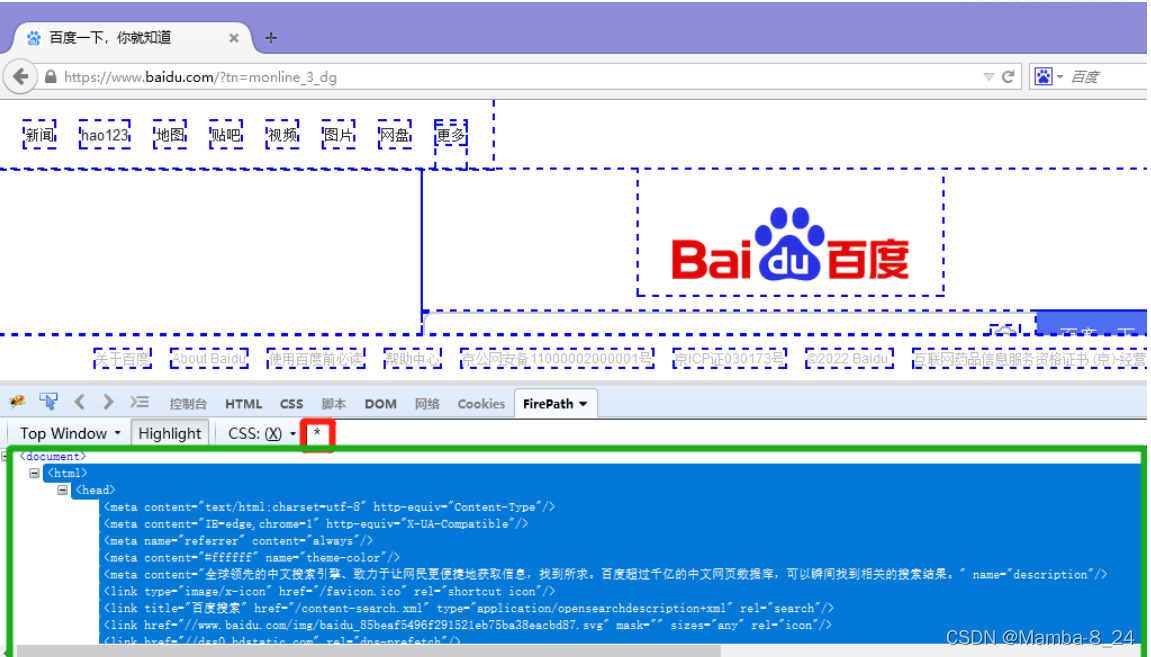Open the FirePath tab dropdown
Screen dimensions: 1151x657
[584, 404]
